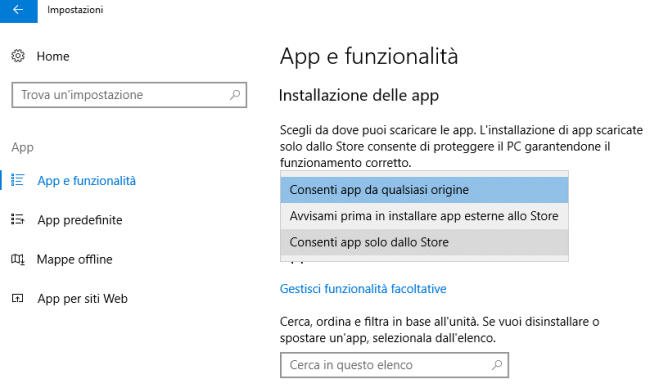
Task: Choose Consenti app solo dallo Store
Action: point(424,242)
